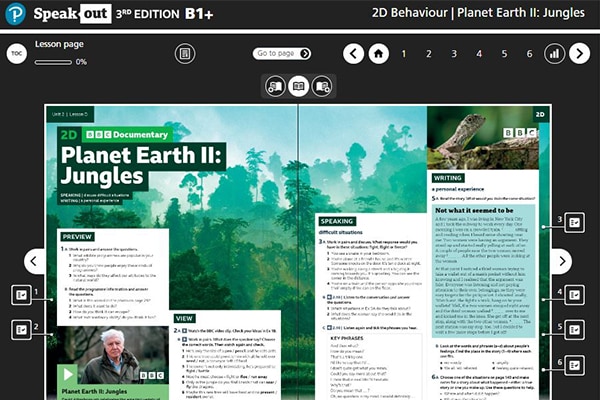Go to the home page

(378, 54)
